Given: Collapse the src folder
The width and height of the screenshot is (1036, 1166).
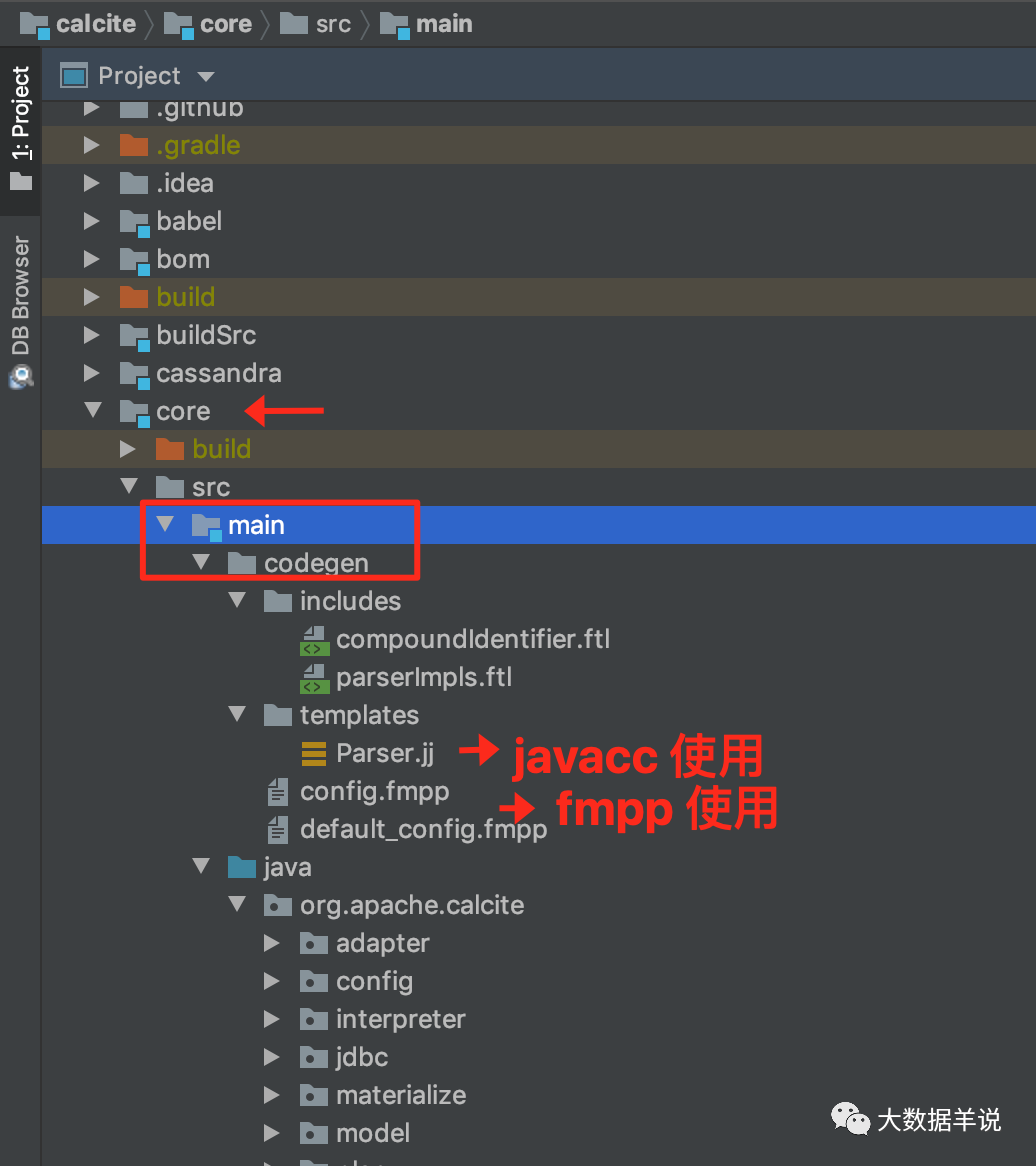Looking at the screenshot, I should (x=129, y=486).
